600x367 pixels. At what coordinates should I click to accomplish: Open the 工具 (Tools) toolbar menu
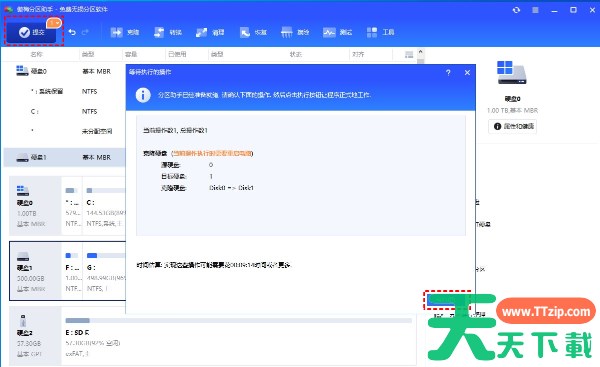380,33
